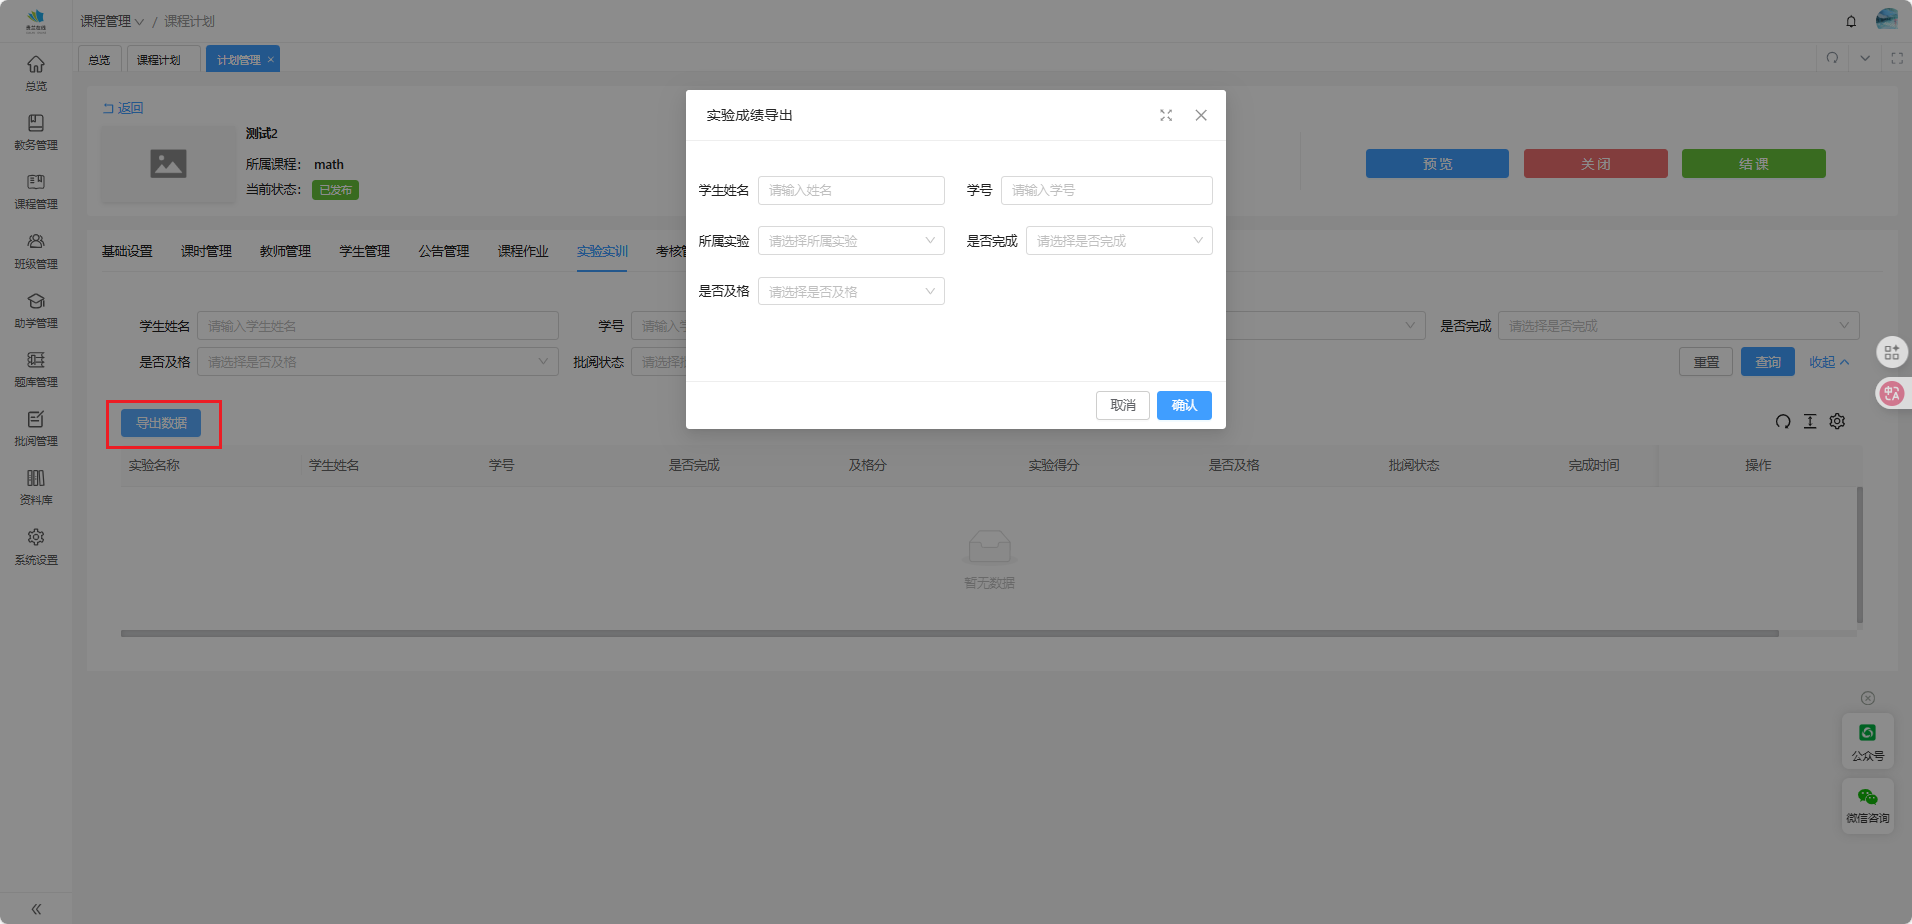Open the 是否完成 dropdown in dialog
1912x924 pixels.
(1118, 241)
